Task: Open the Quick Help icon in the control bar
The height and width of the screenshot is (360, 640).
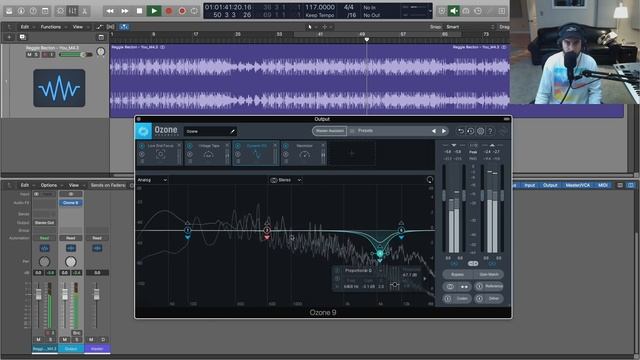Action: click(33, 11)
